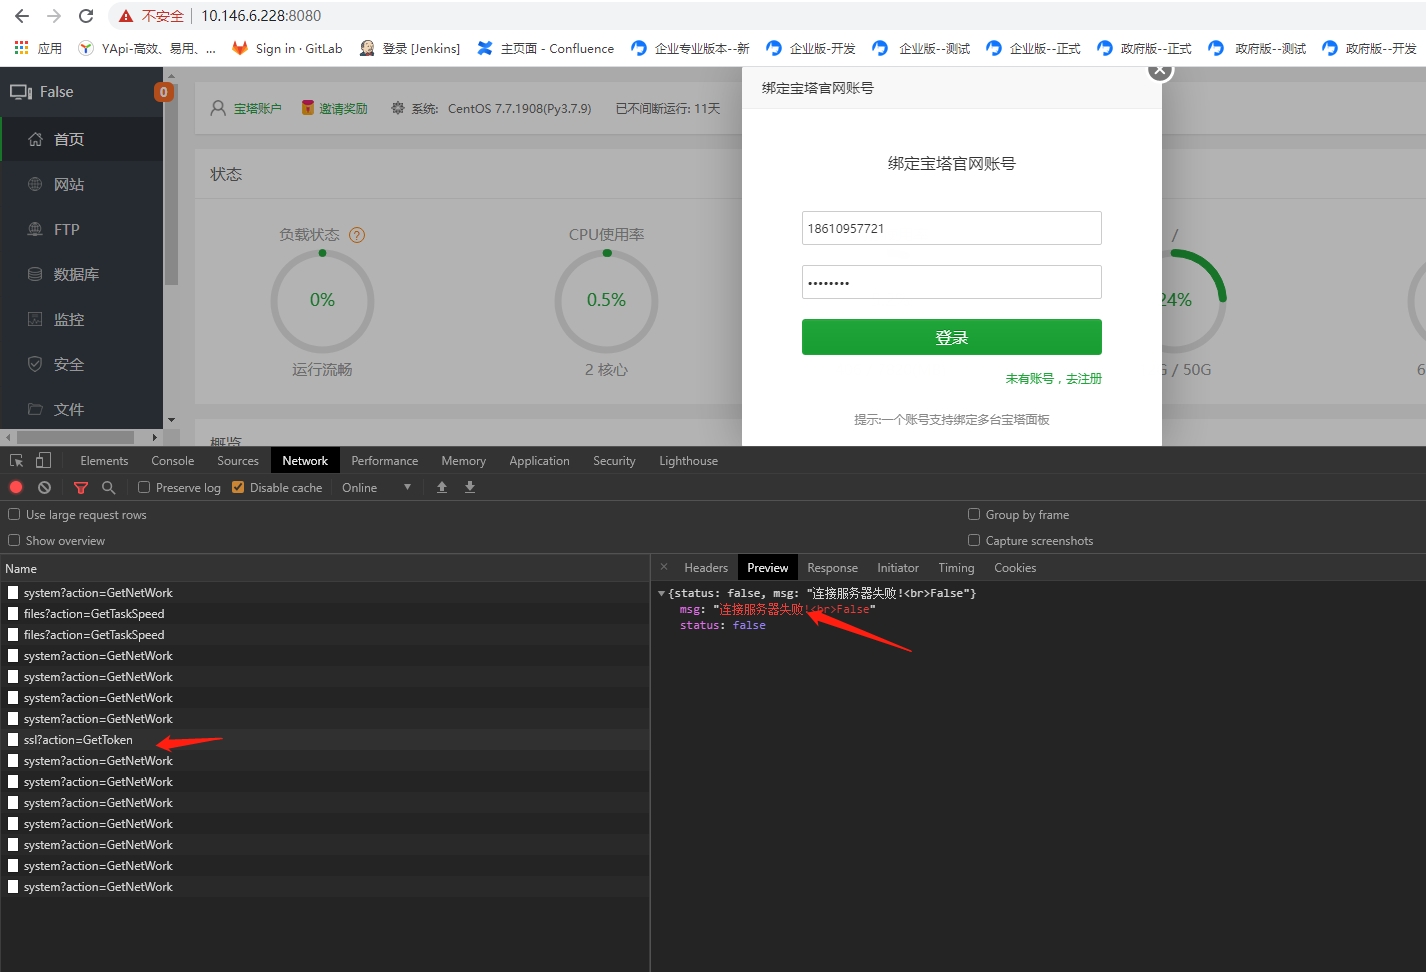Switch to the Security tab
Viewport: 1426px width, 972px height.
(x=614, y=460)
